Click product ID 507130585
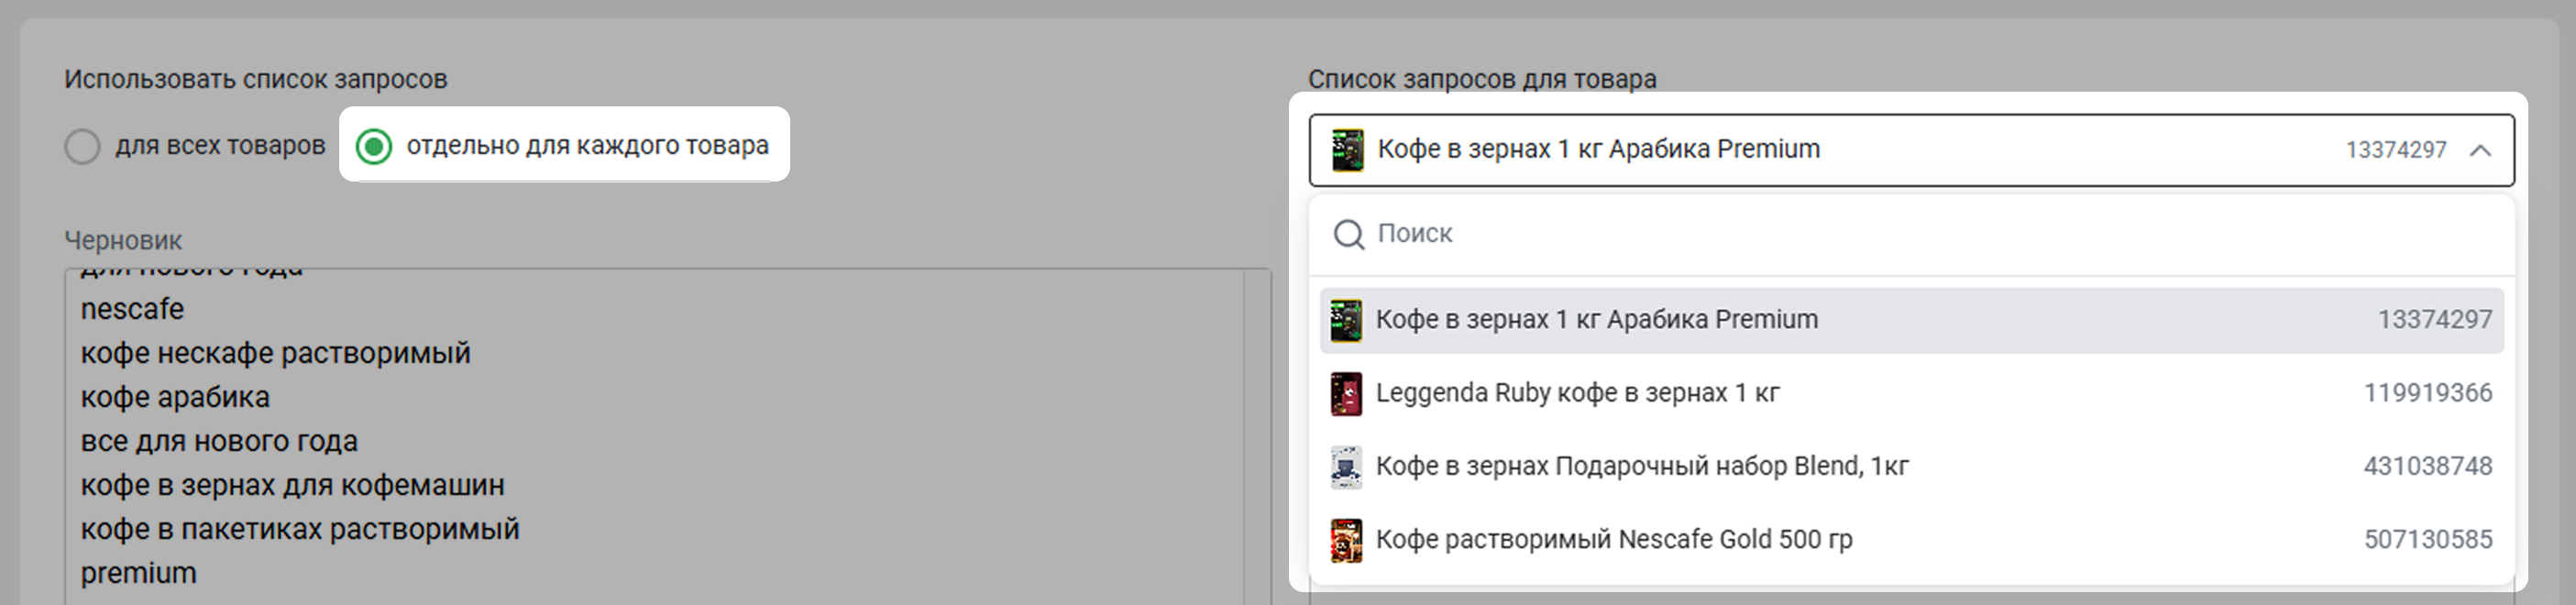 coord(2427,540)
